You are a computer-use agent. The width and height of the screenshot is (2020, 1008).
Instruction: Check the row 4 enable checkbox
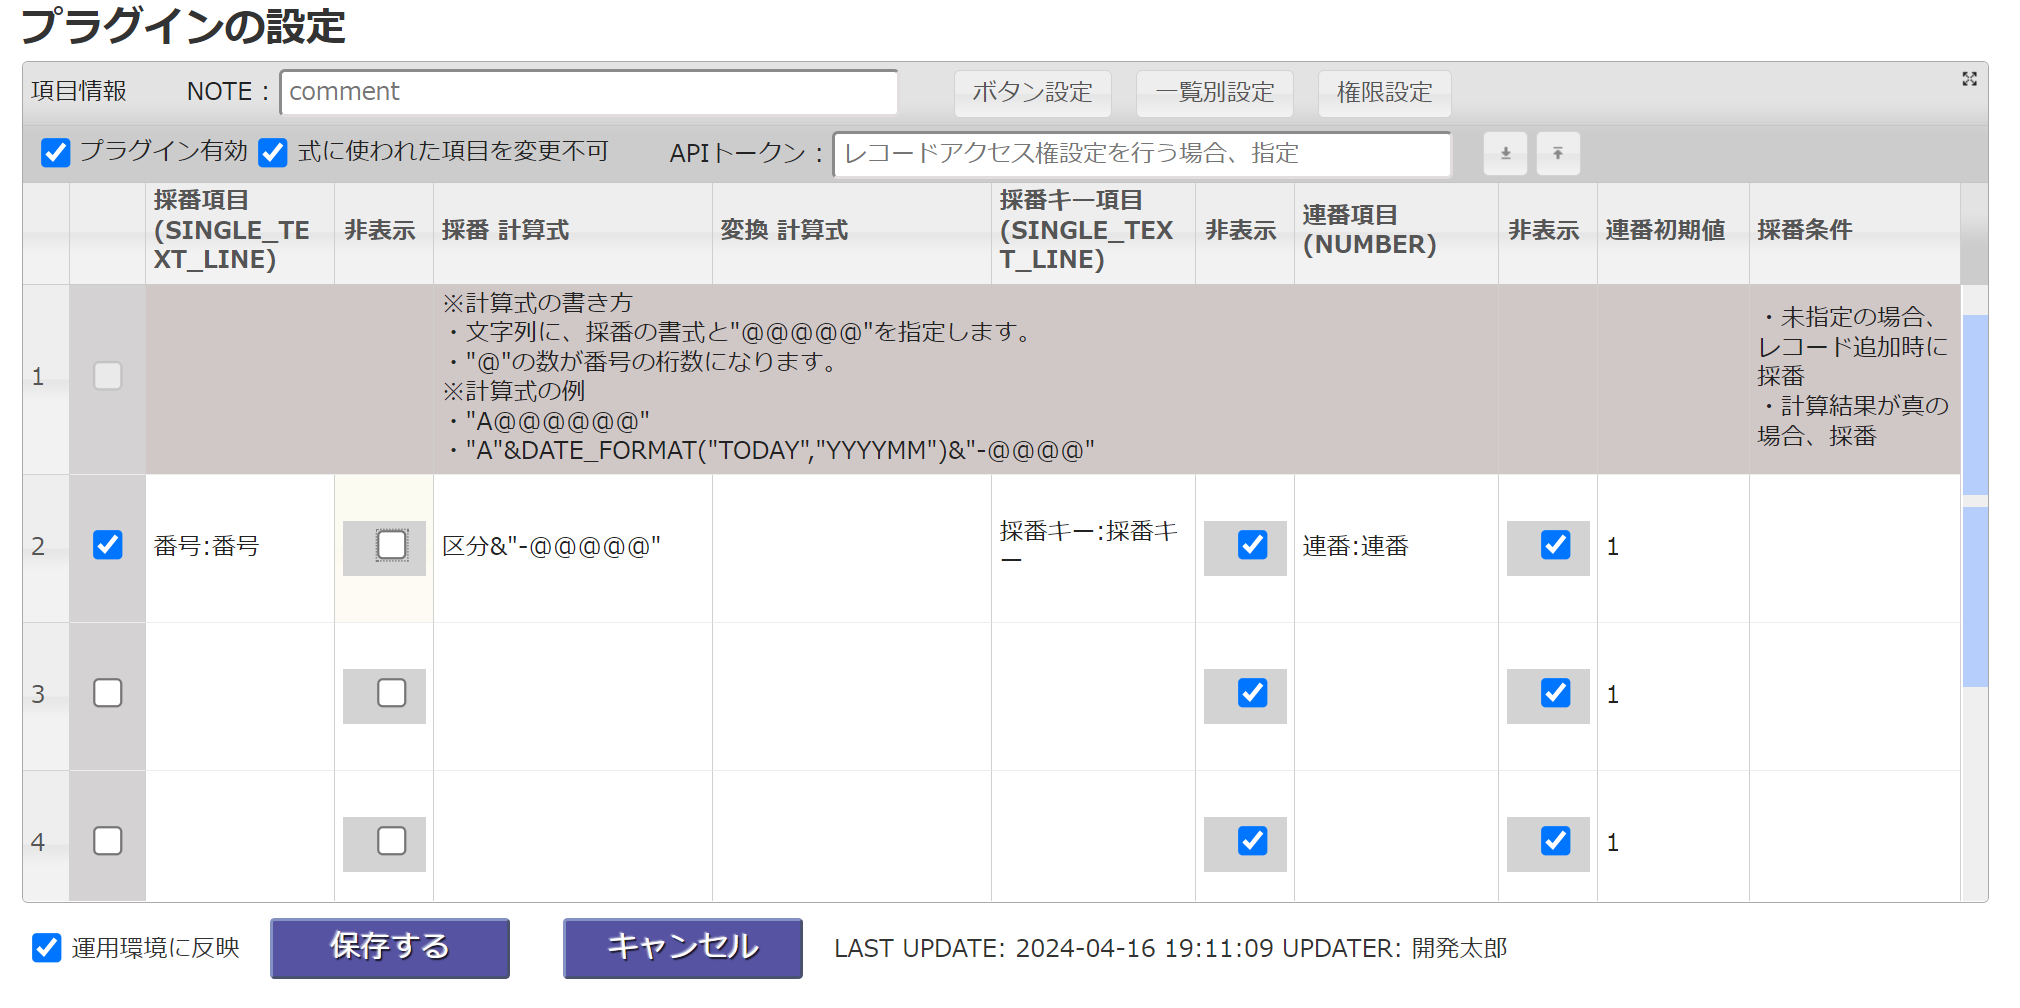click(x=108, y=841)
